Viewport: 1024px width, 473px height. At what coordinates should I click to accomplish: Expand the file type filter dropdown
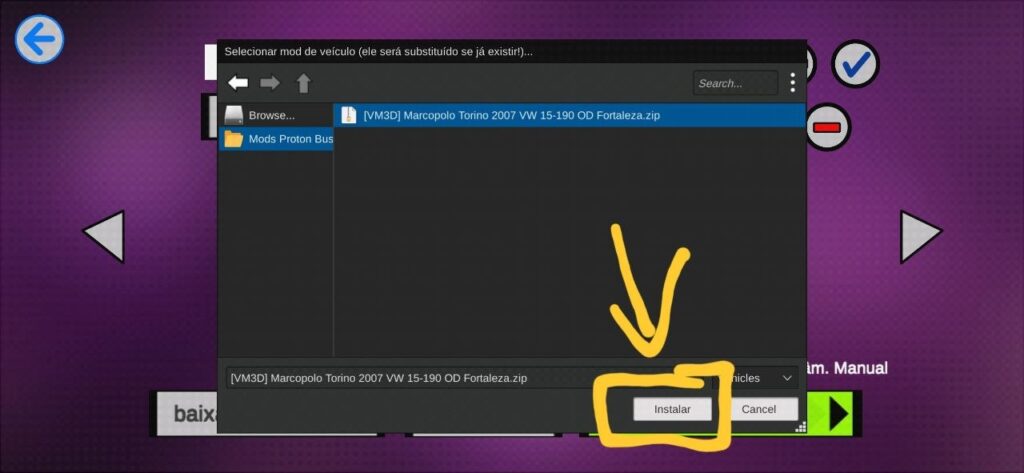click(x=786, y=378)
